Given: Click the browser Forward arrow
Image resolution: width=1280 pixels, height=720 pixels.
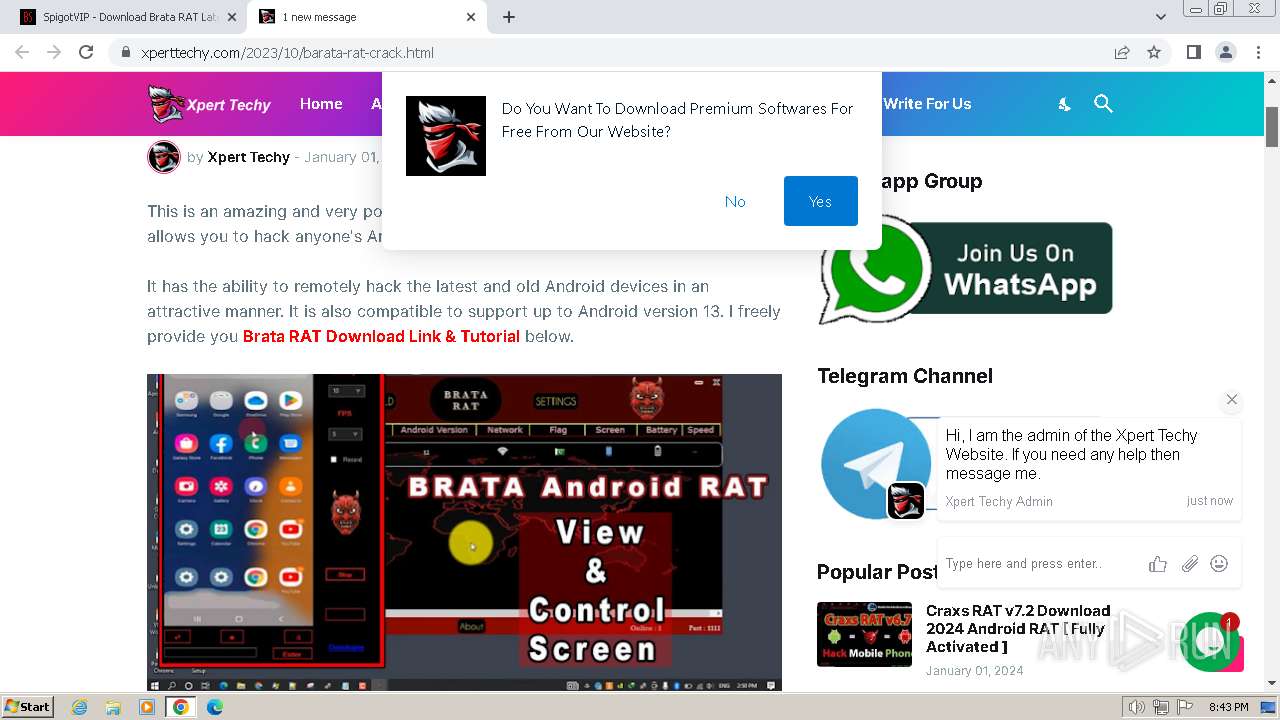Looking at the screenshot, I should point(54,52).
